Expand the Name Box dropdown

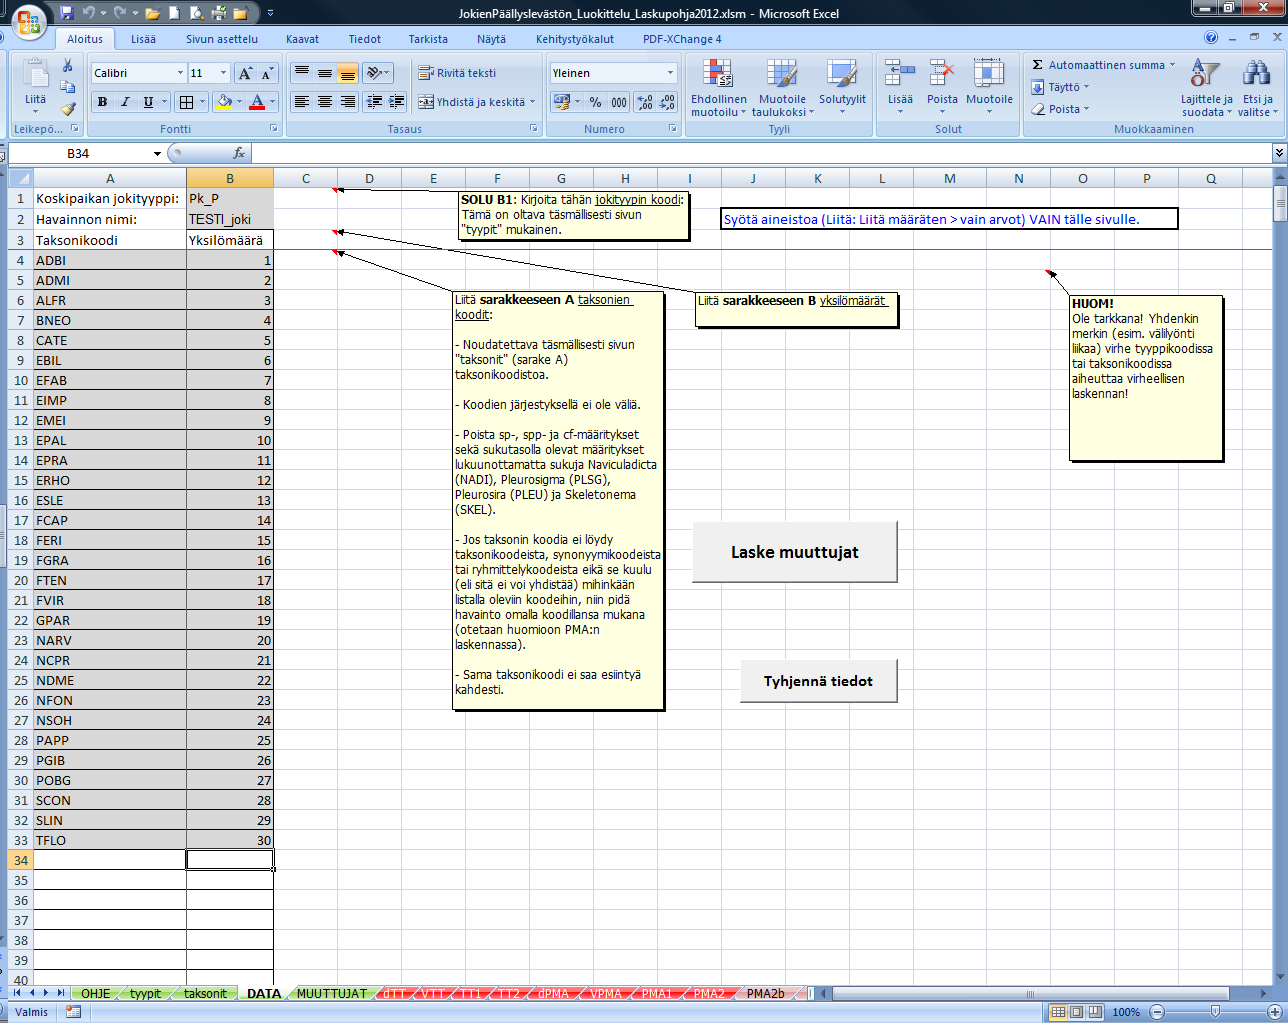click(x=157, y=154)
